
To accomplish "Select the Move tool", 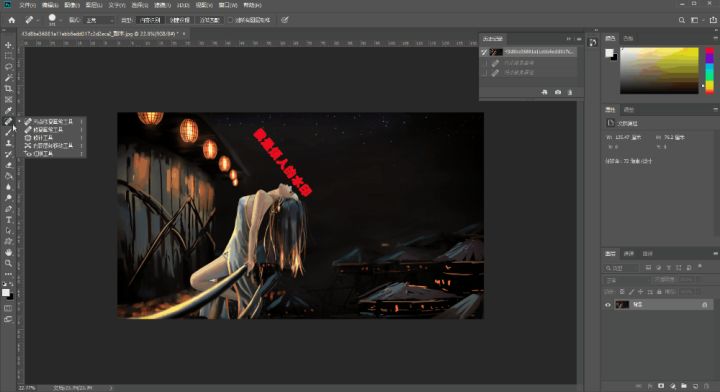I will [x=8, y=45].
